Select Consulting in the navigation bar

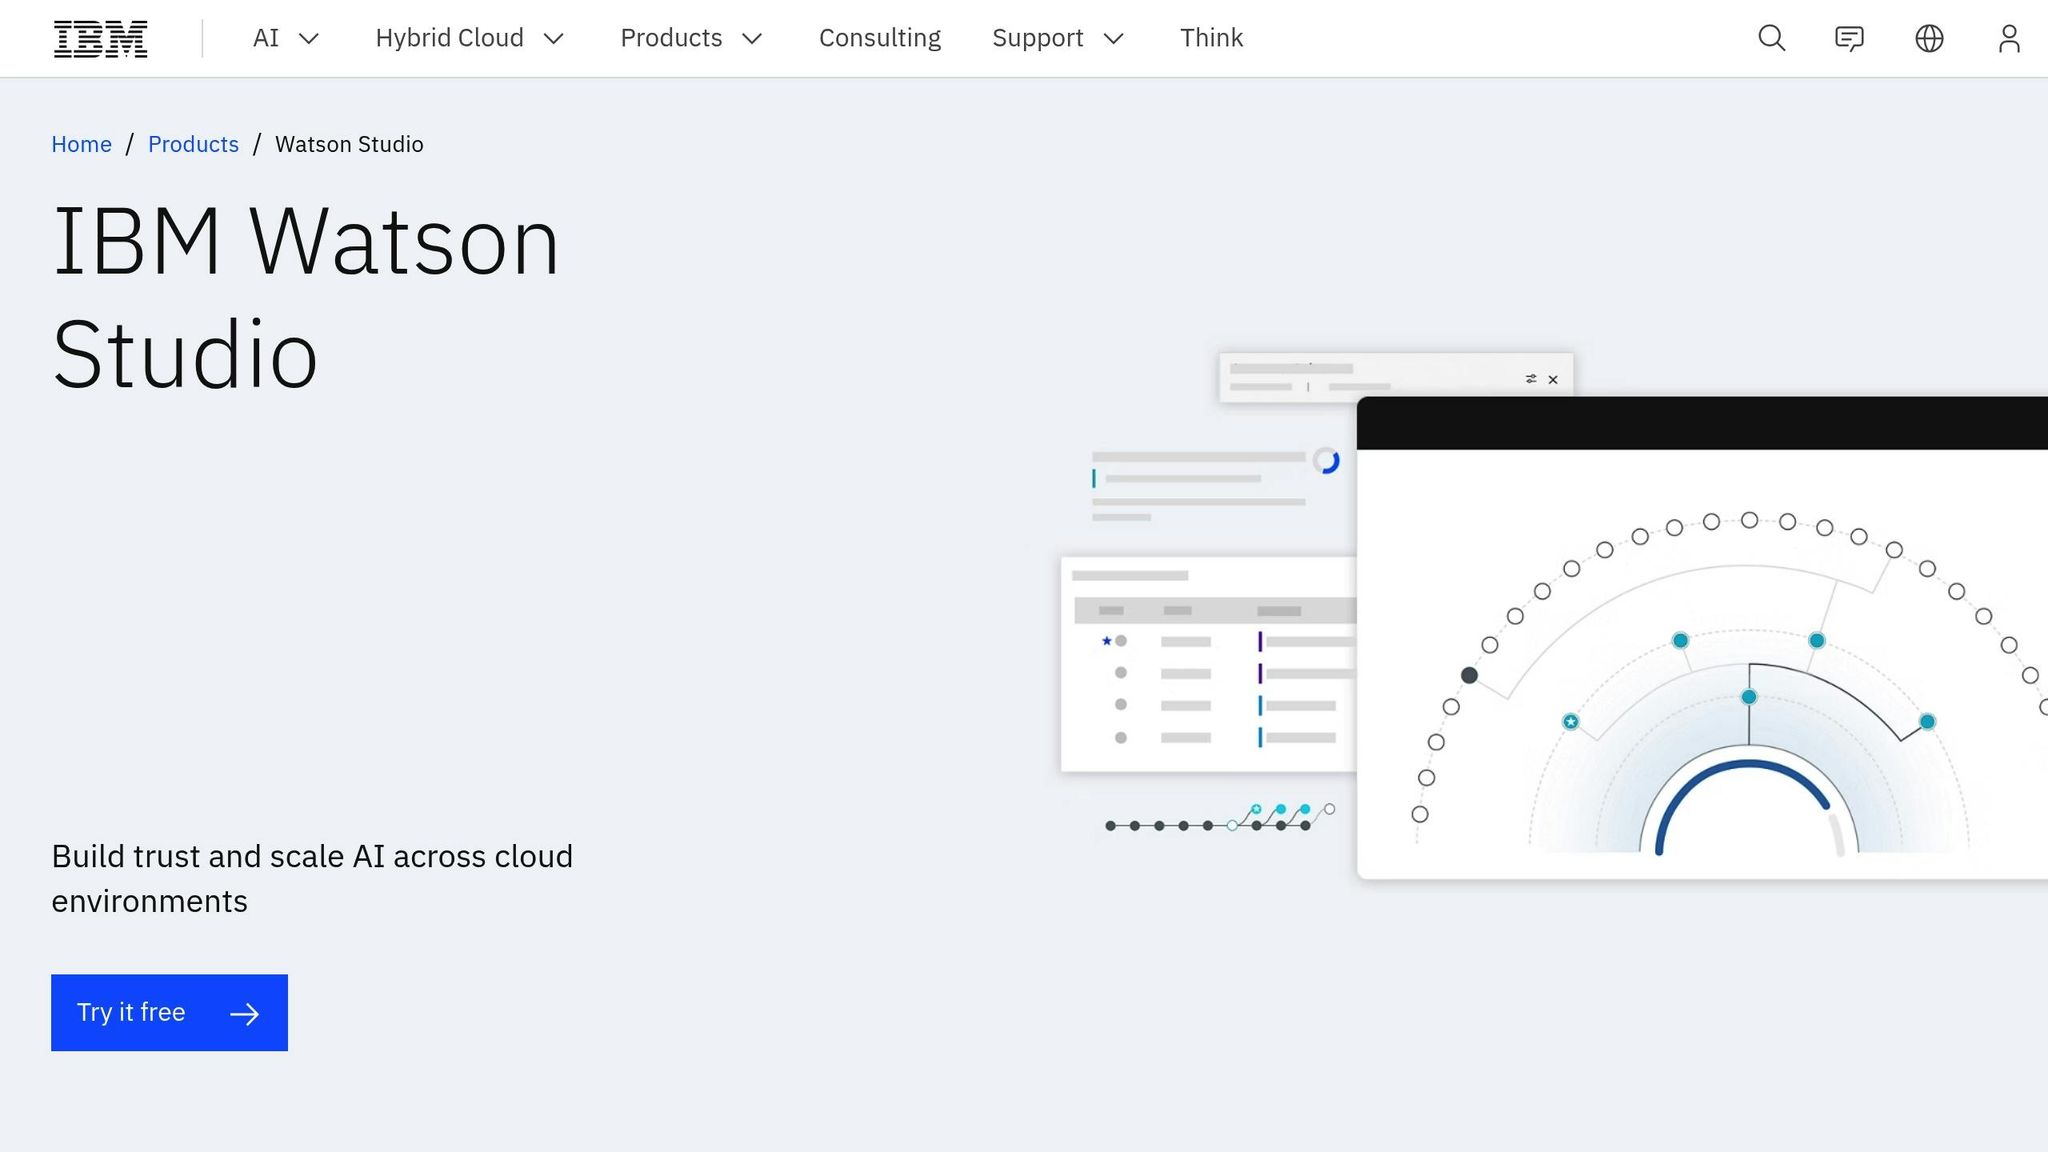(x=880, y=38)
